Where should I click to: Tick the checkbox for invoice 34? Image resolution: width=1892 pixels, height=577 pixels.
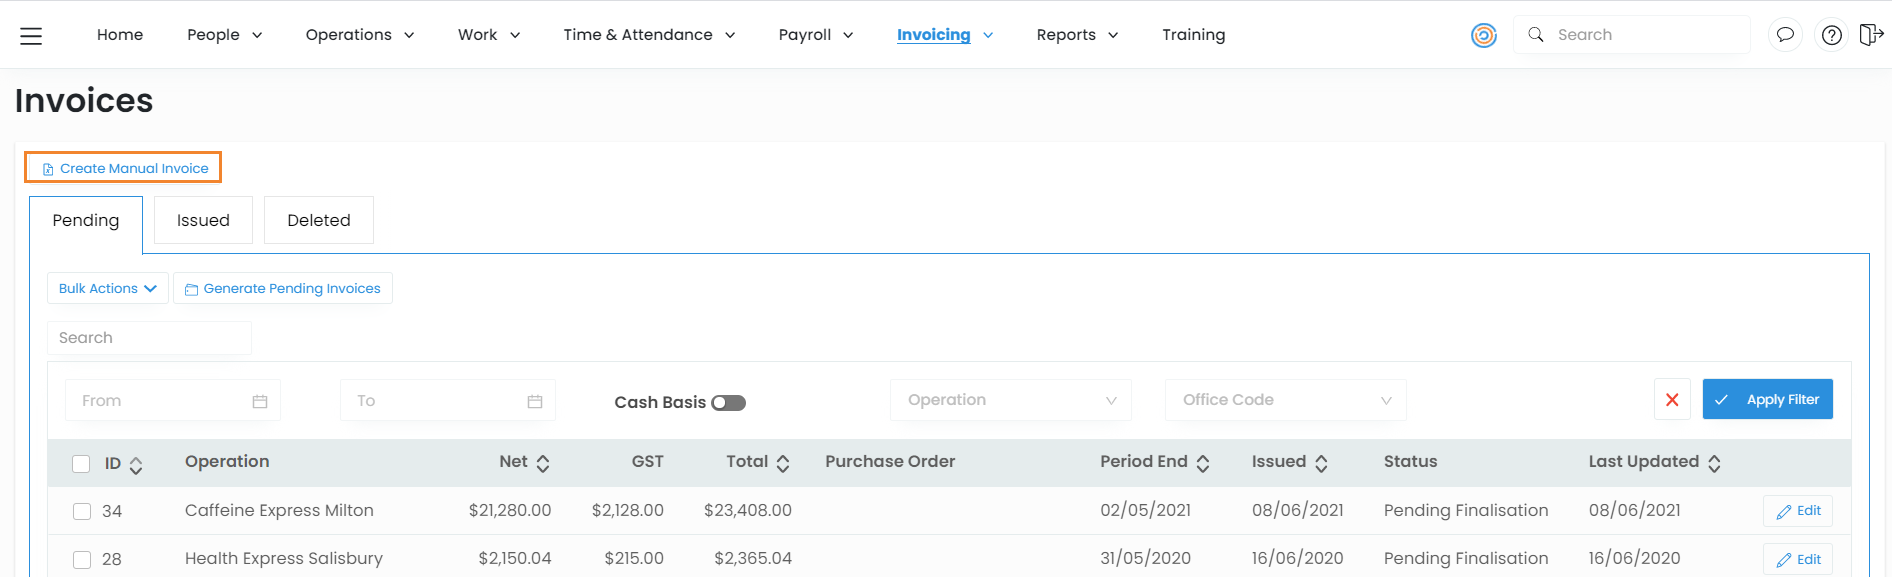pos(82,511)
